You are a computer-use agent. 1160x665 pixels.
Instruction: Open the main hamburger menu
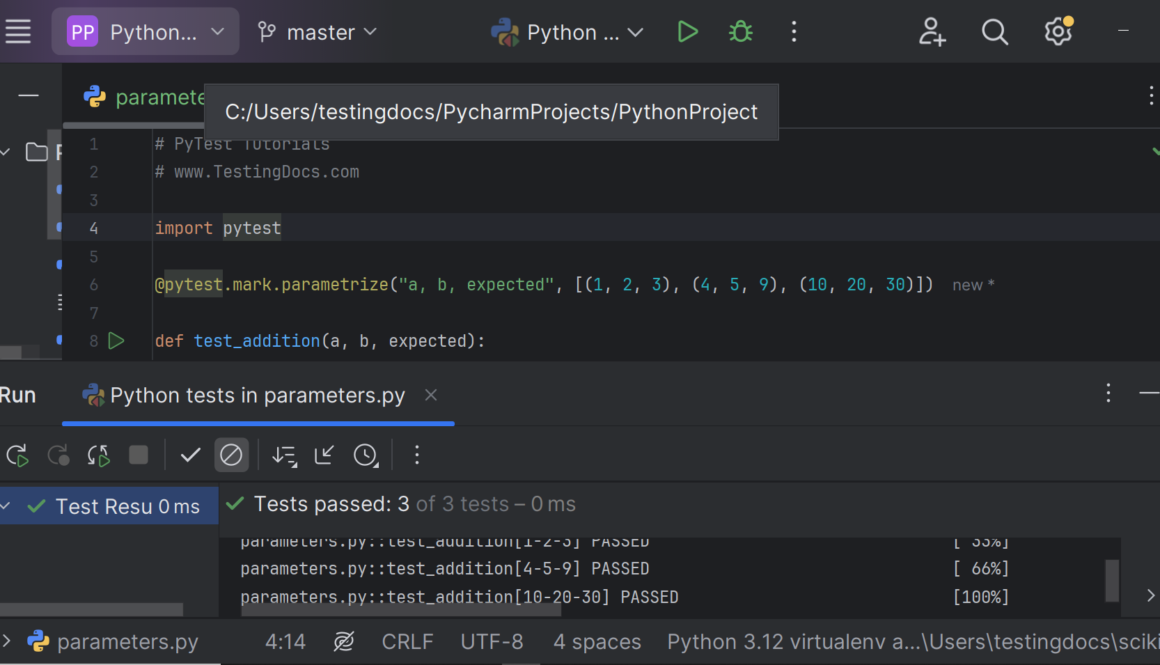19,32
